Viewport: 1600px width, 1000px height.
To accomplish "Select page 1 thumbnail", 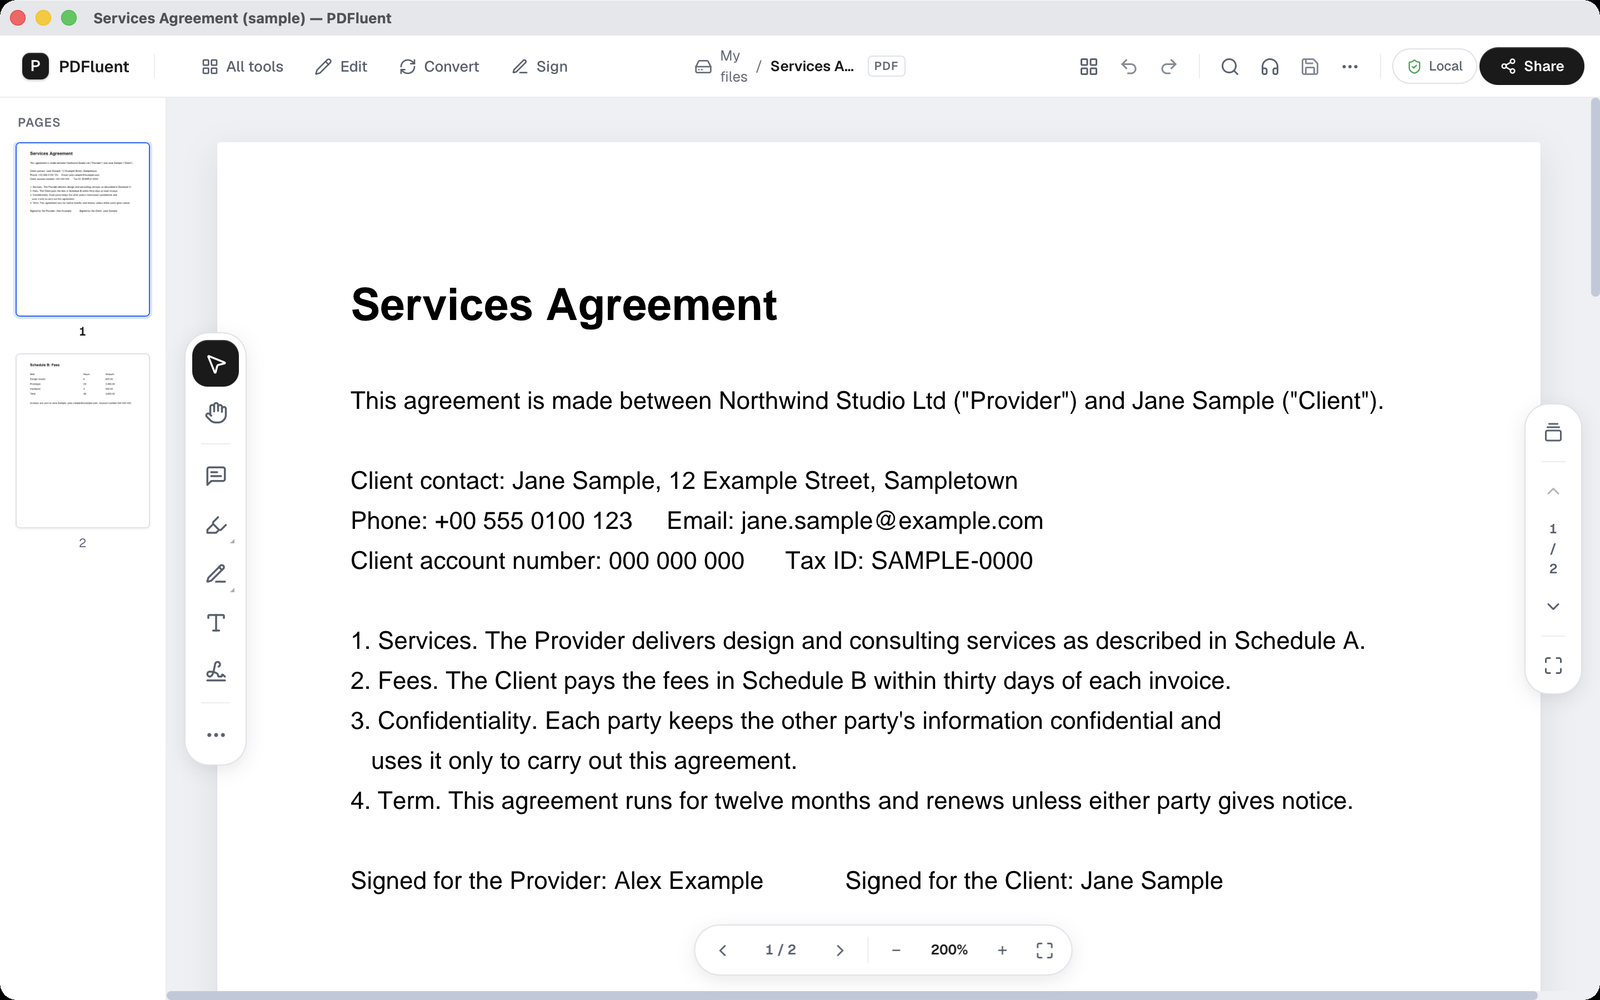I will click(83, 230).
